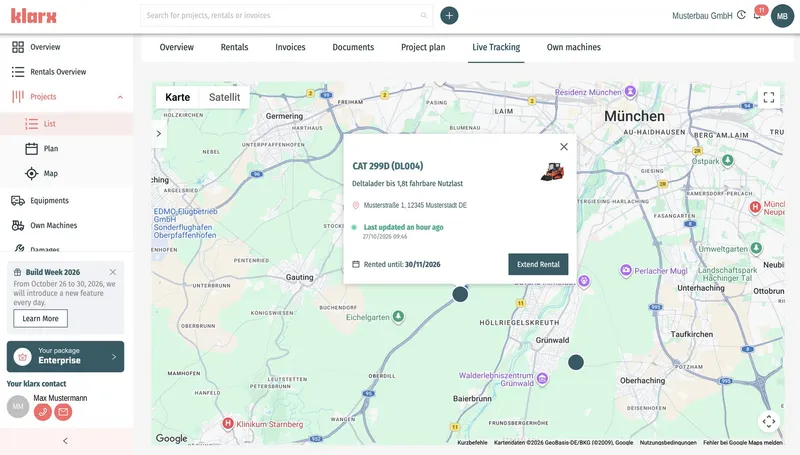Click the location pin icon beside Musterstraße address

click(x=356, y=206)
